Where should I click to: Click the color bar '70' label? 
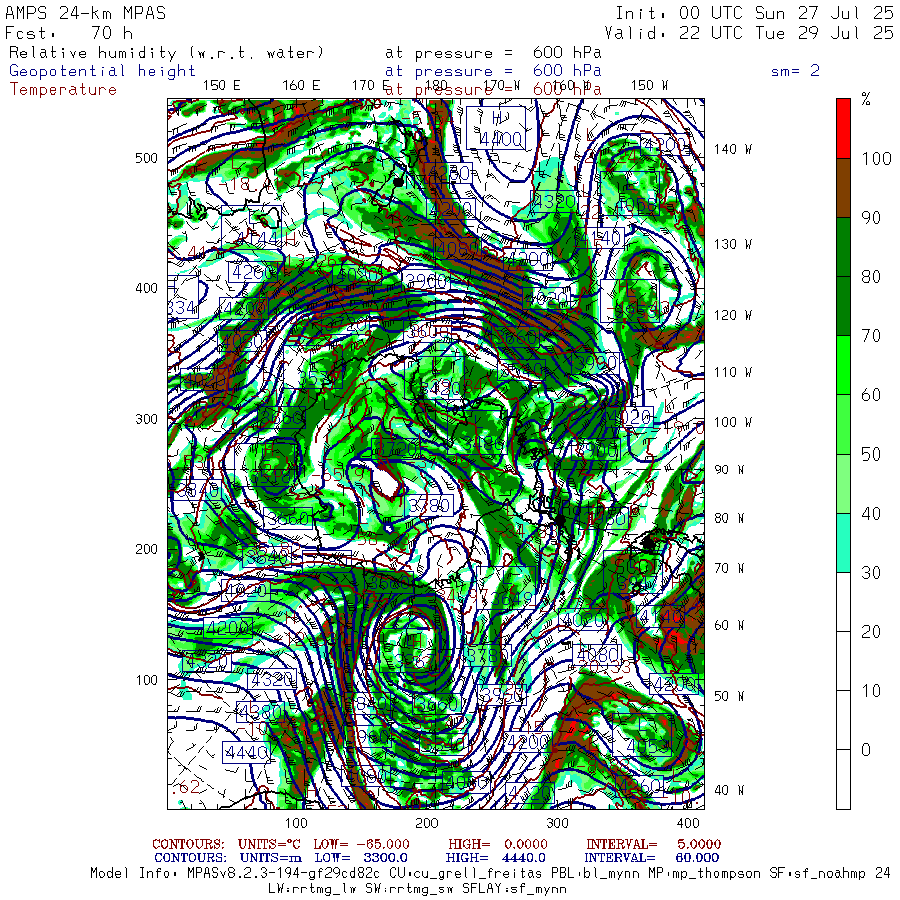pyautogui.click(x=871, y=336)
